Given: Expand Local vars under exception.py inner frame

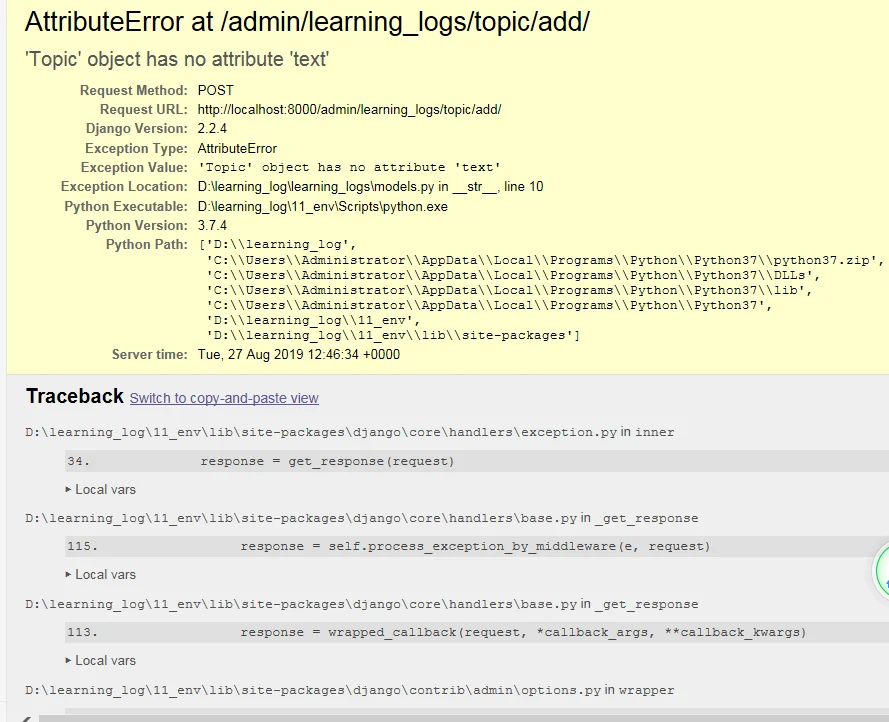Looking at the screenshot, I should [x=100, y=489].
